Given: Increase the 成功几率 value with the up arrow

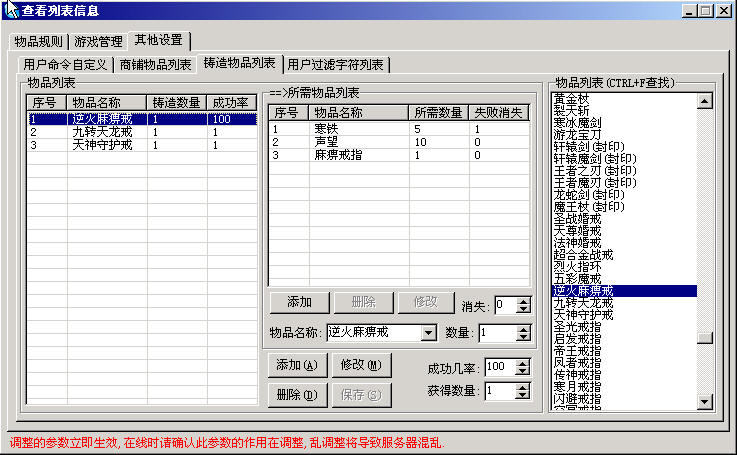Looking at the screenshot, I should click(x=524, y=362).
